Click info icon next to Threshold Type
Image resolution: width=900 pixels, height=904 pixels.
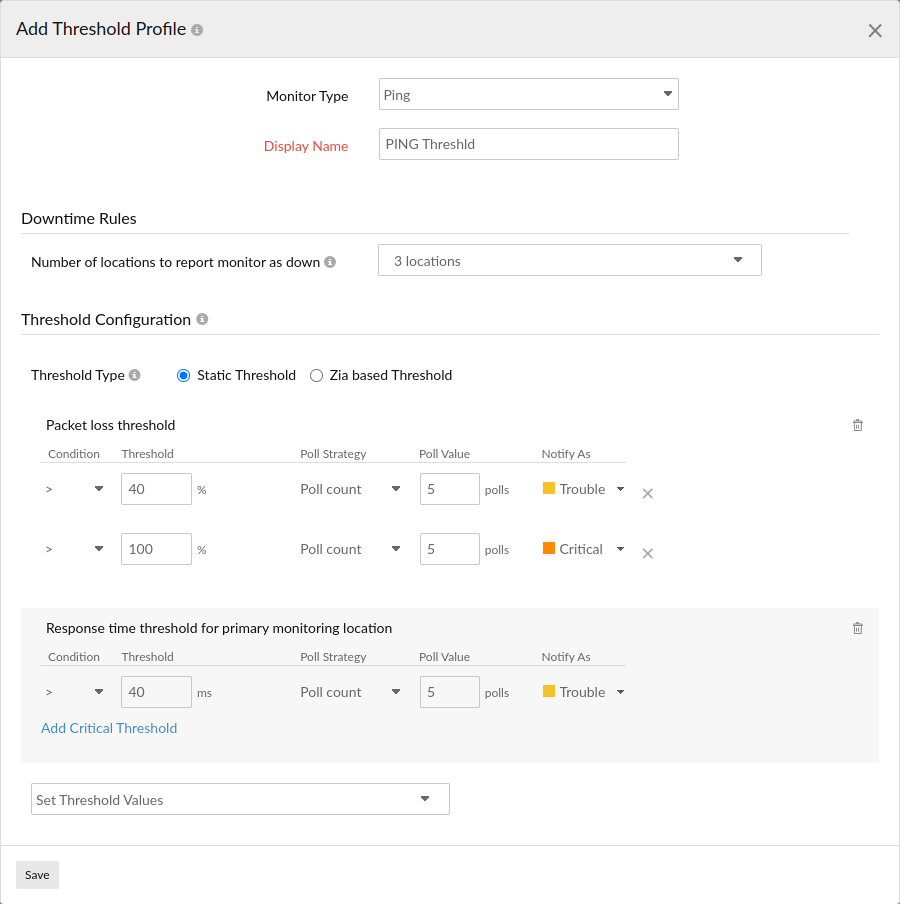point(135,376)
